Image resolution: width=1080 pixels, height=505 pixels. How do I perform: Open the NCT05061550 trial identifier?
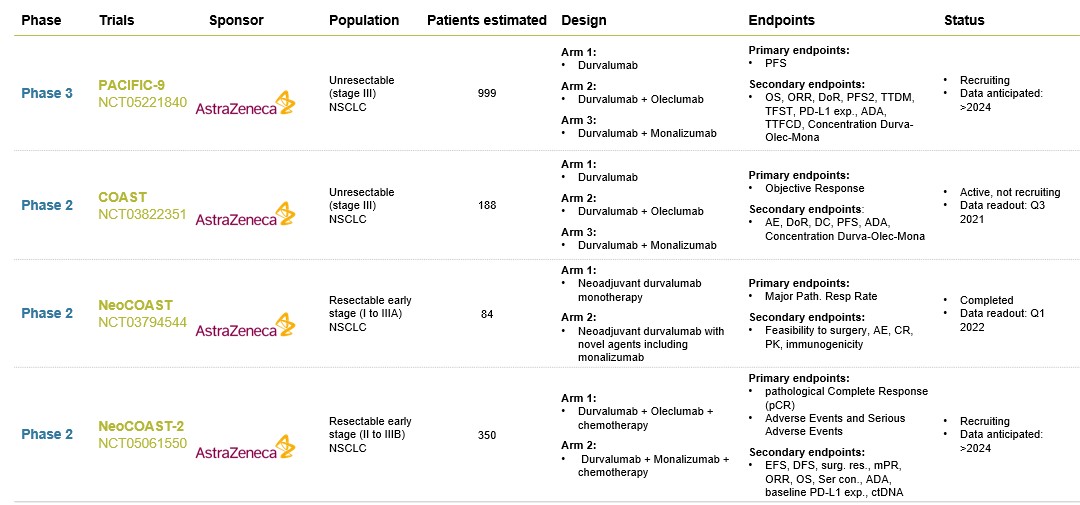point(142,443)
